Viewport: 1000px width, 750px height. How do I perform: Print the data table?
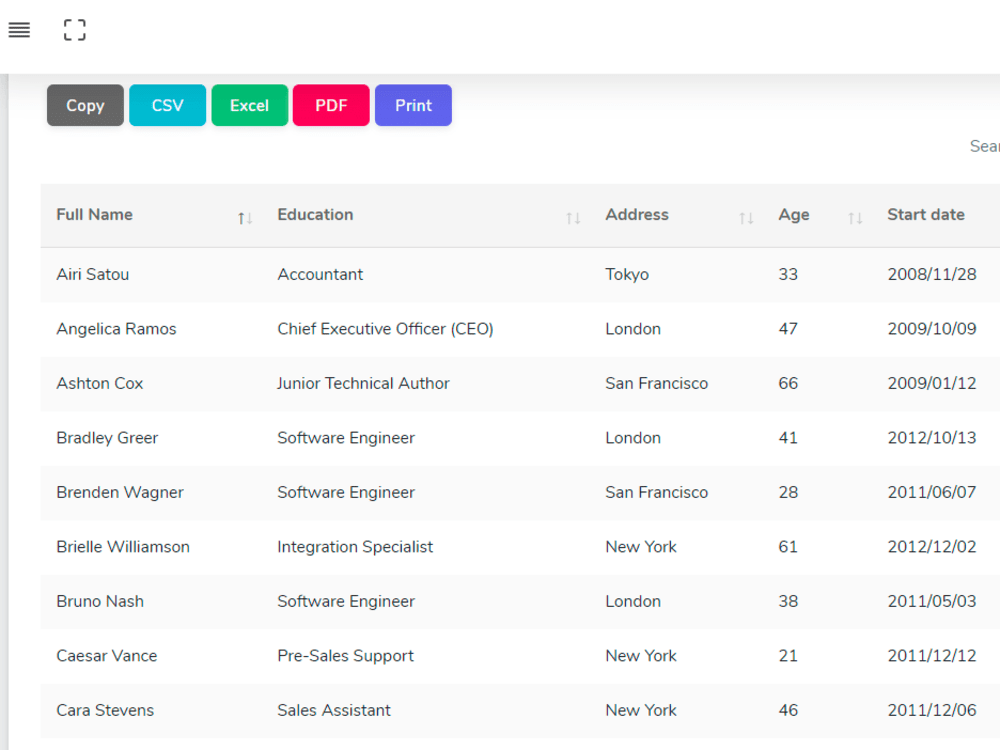click(413, 105)
